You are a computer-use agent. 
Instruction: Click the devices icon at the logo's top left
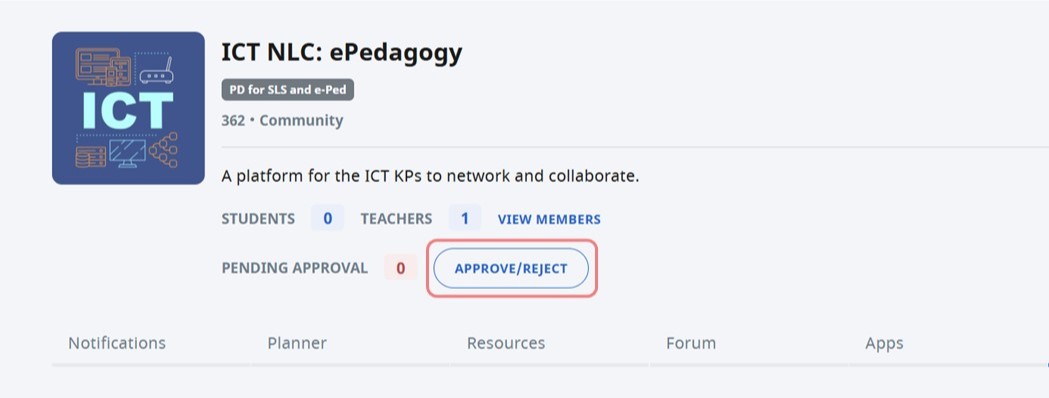(102, 66)
